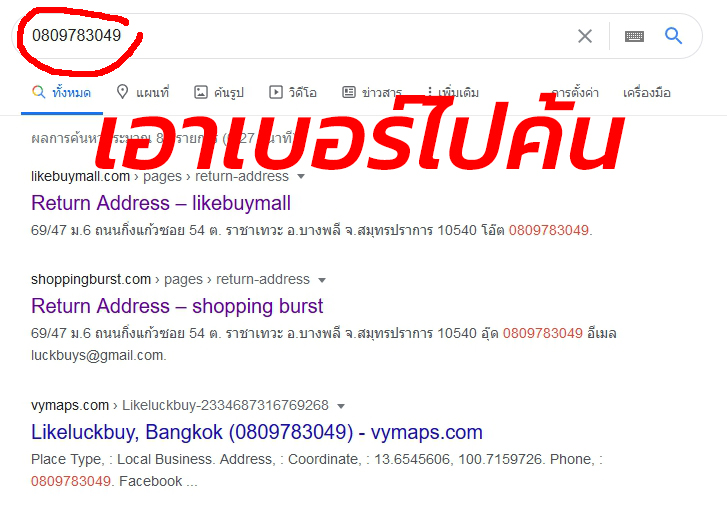The height and width of the screenshot is (516, 727).
Task: Select the map pin icon for แผนที่
Action: click(122, 92)
